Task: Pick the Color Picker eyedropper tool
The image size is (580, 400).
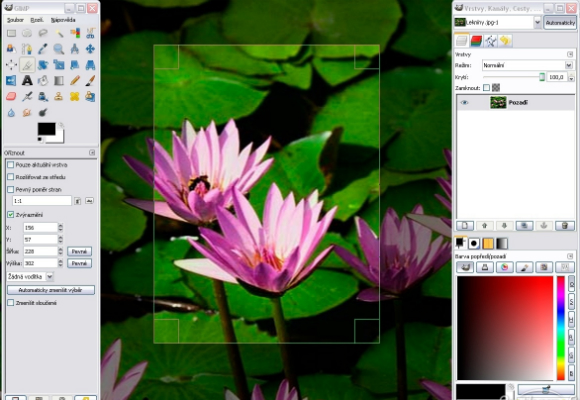Action: 43,48
